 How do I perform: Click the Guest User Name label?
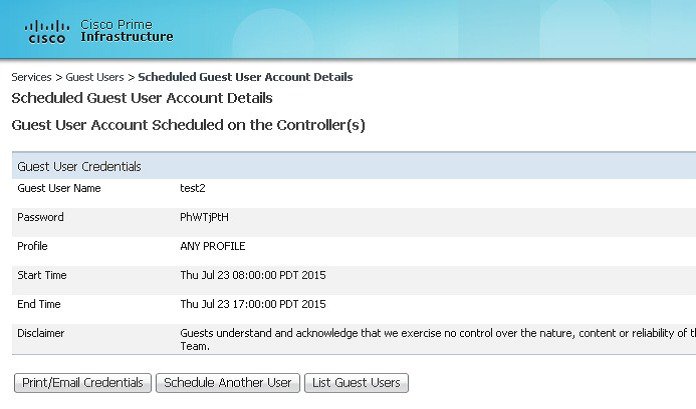(x=59, y=188)
